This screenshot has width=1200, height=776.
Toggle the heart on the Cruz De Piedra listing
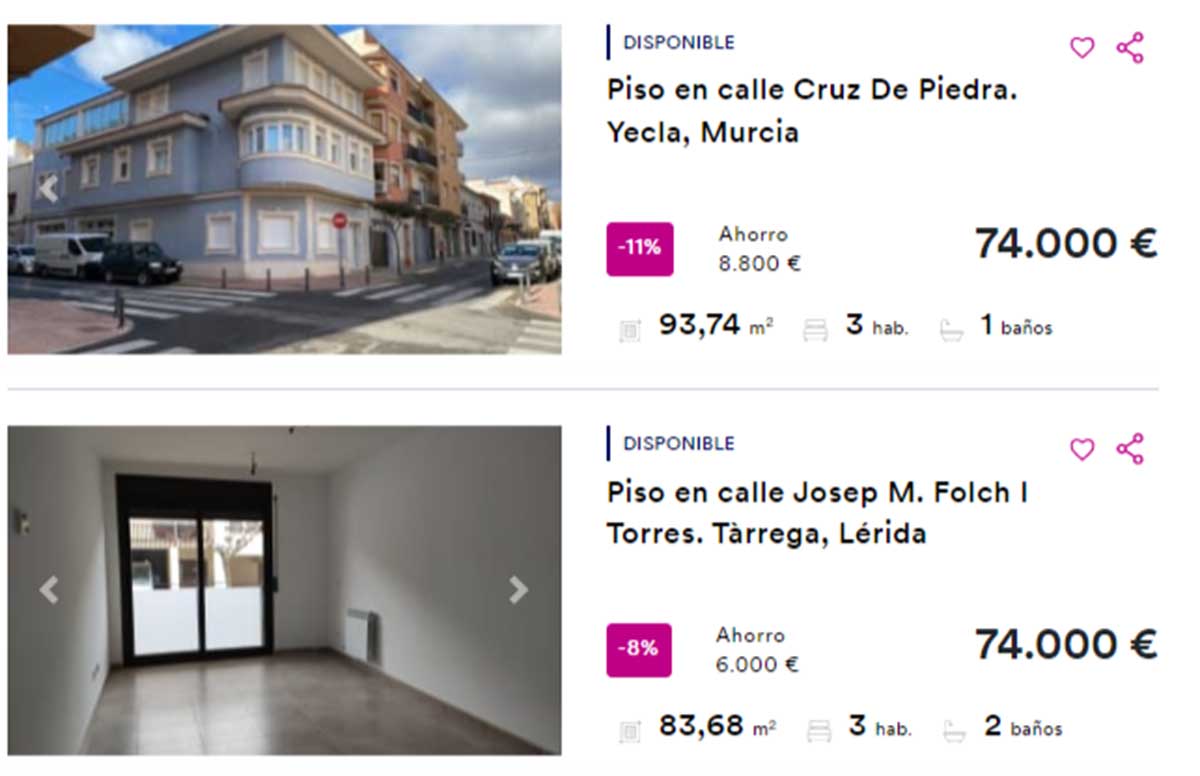1081,47
